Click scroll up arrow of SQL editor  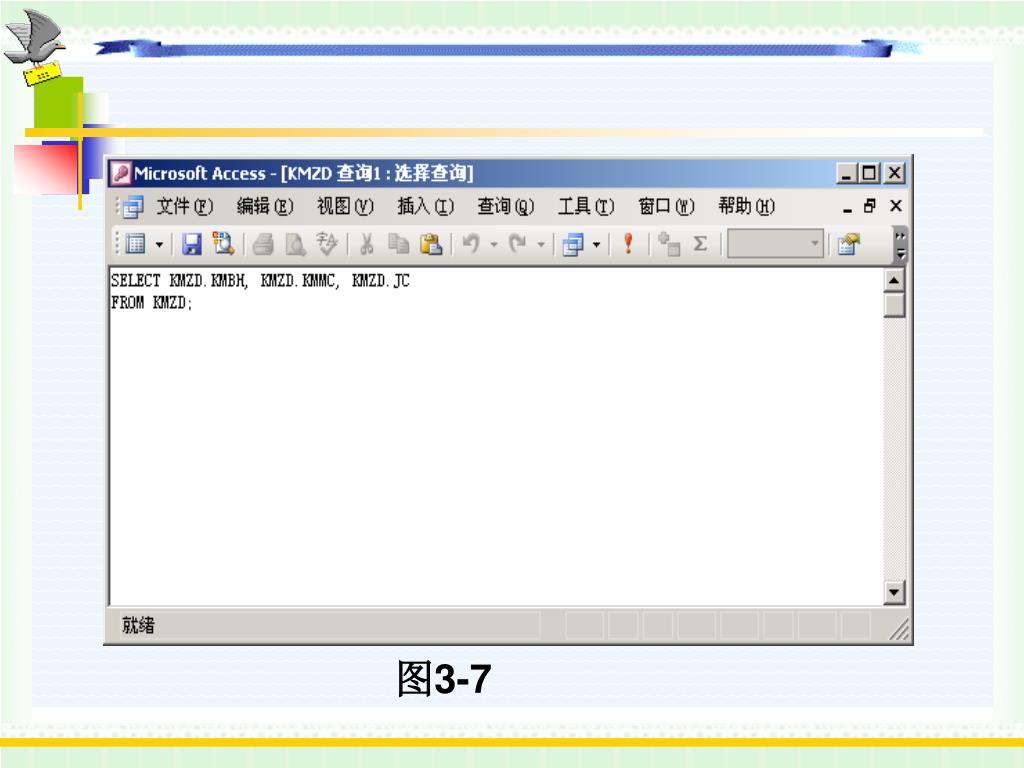click(x=894, y=281)
